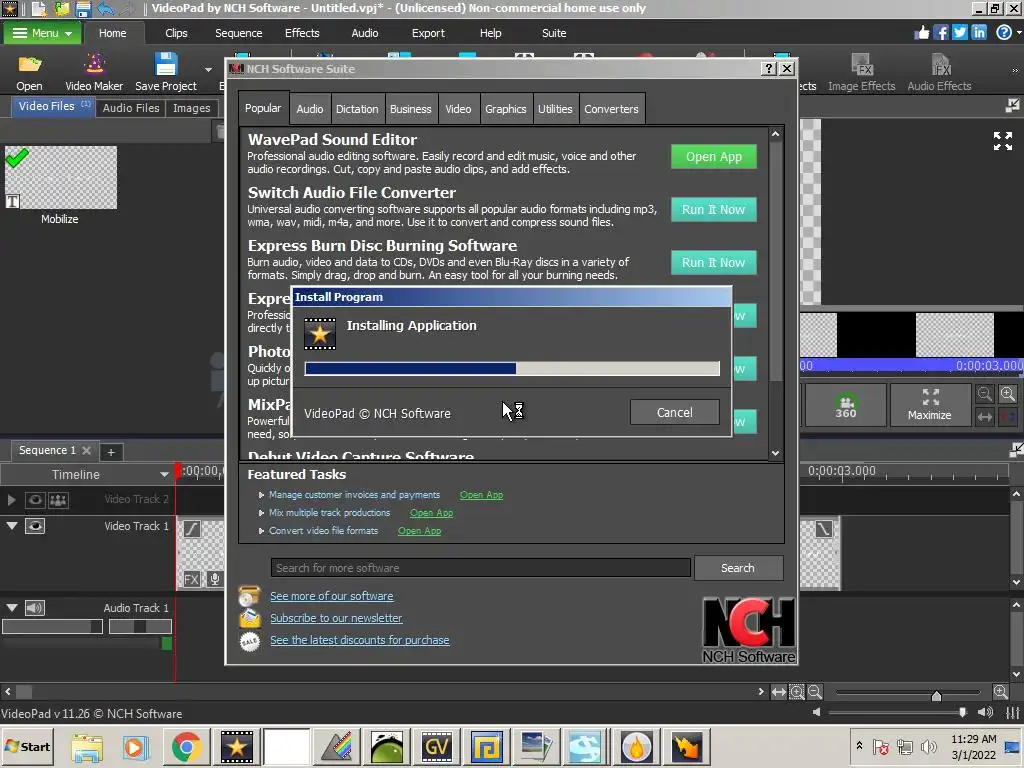Toggle visibility eye for Video Track 1
1024x768 pixels.
pos(35,526)
